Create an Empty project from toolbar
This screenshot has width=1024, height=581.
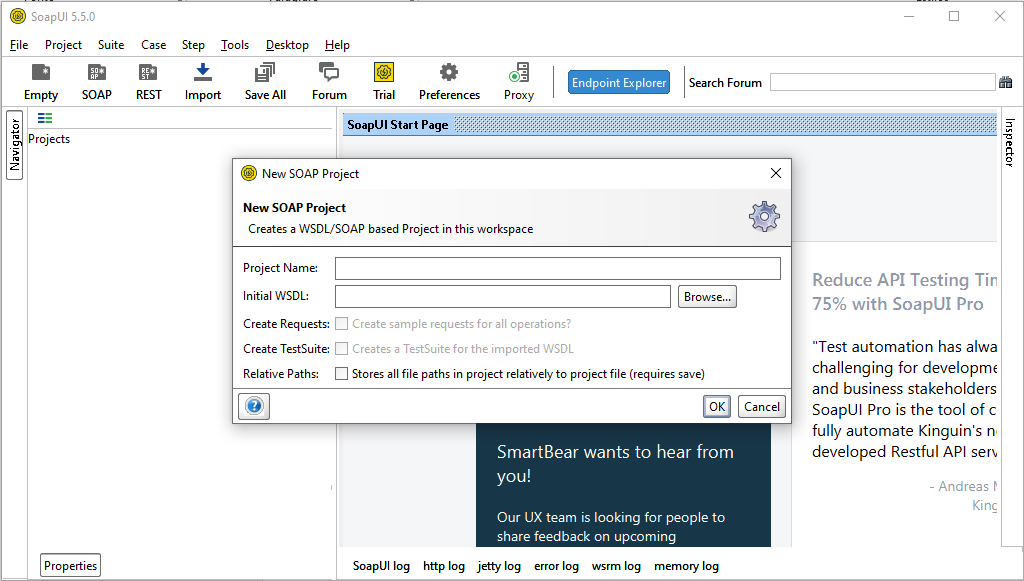click(40, 82)
